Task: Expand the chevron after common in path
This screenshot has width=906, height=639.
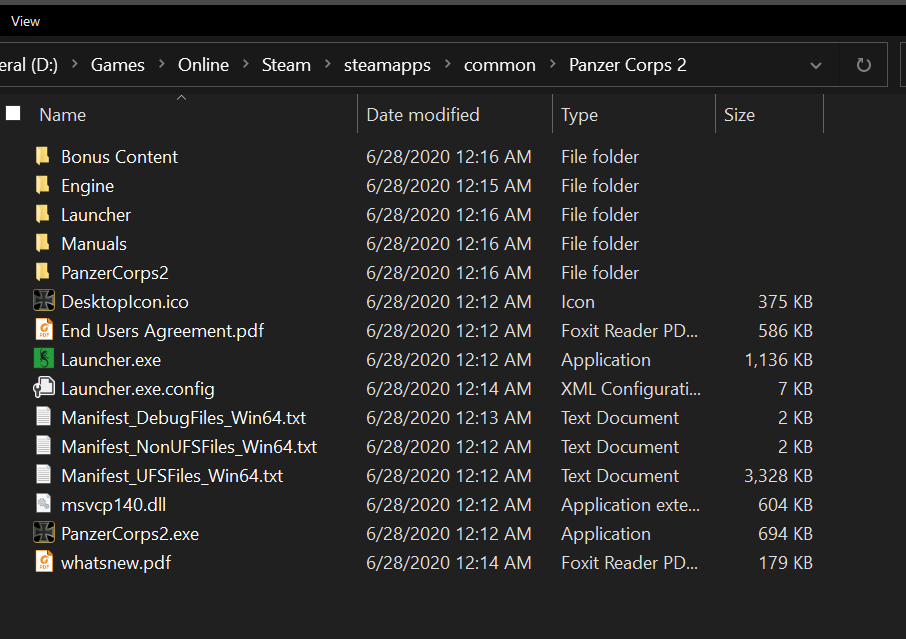Action: point(552,64)
